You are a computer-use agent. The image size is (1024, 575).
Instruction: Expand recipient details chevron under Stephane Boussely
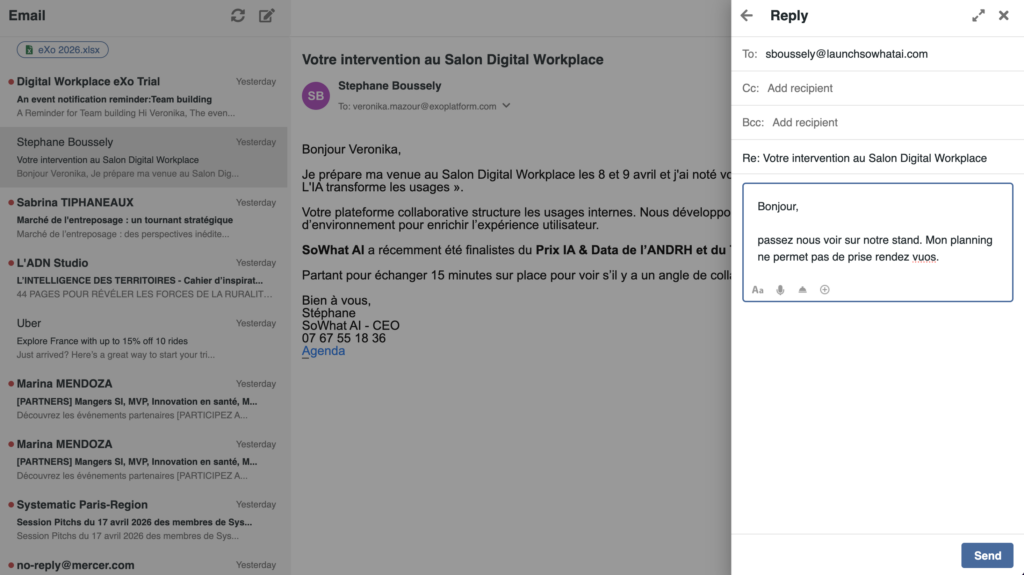506,106
